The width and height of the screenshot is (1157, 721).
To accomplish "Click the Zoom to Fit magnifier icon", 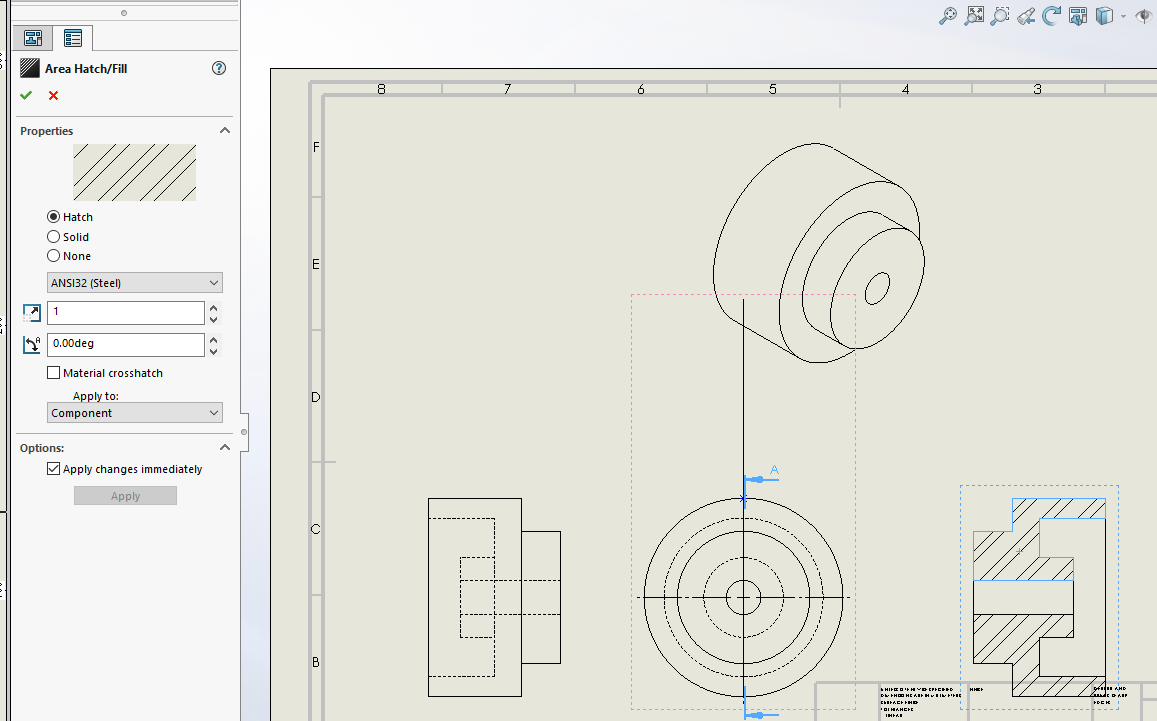I will tap(947, 15).
